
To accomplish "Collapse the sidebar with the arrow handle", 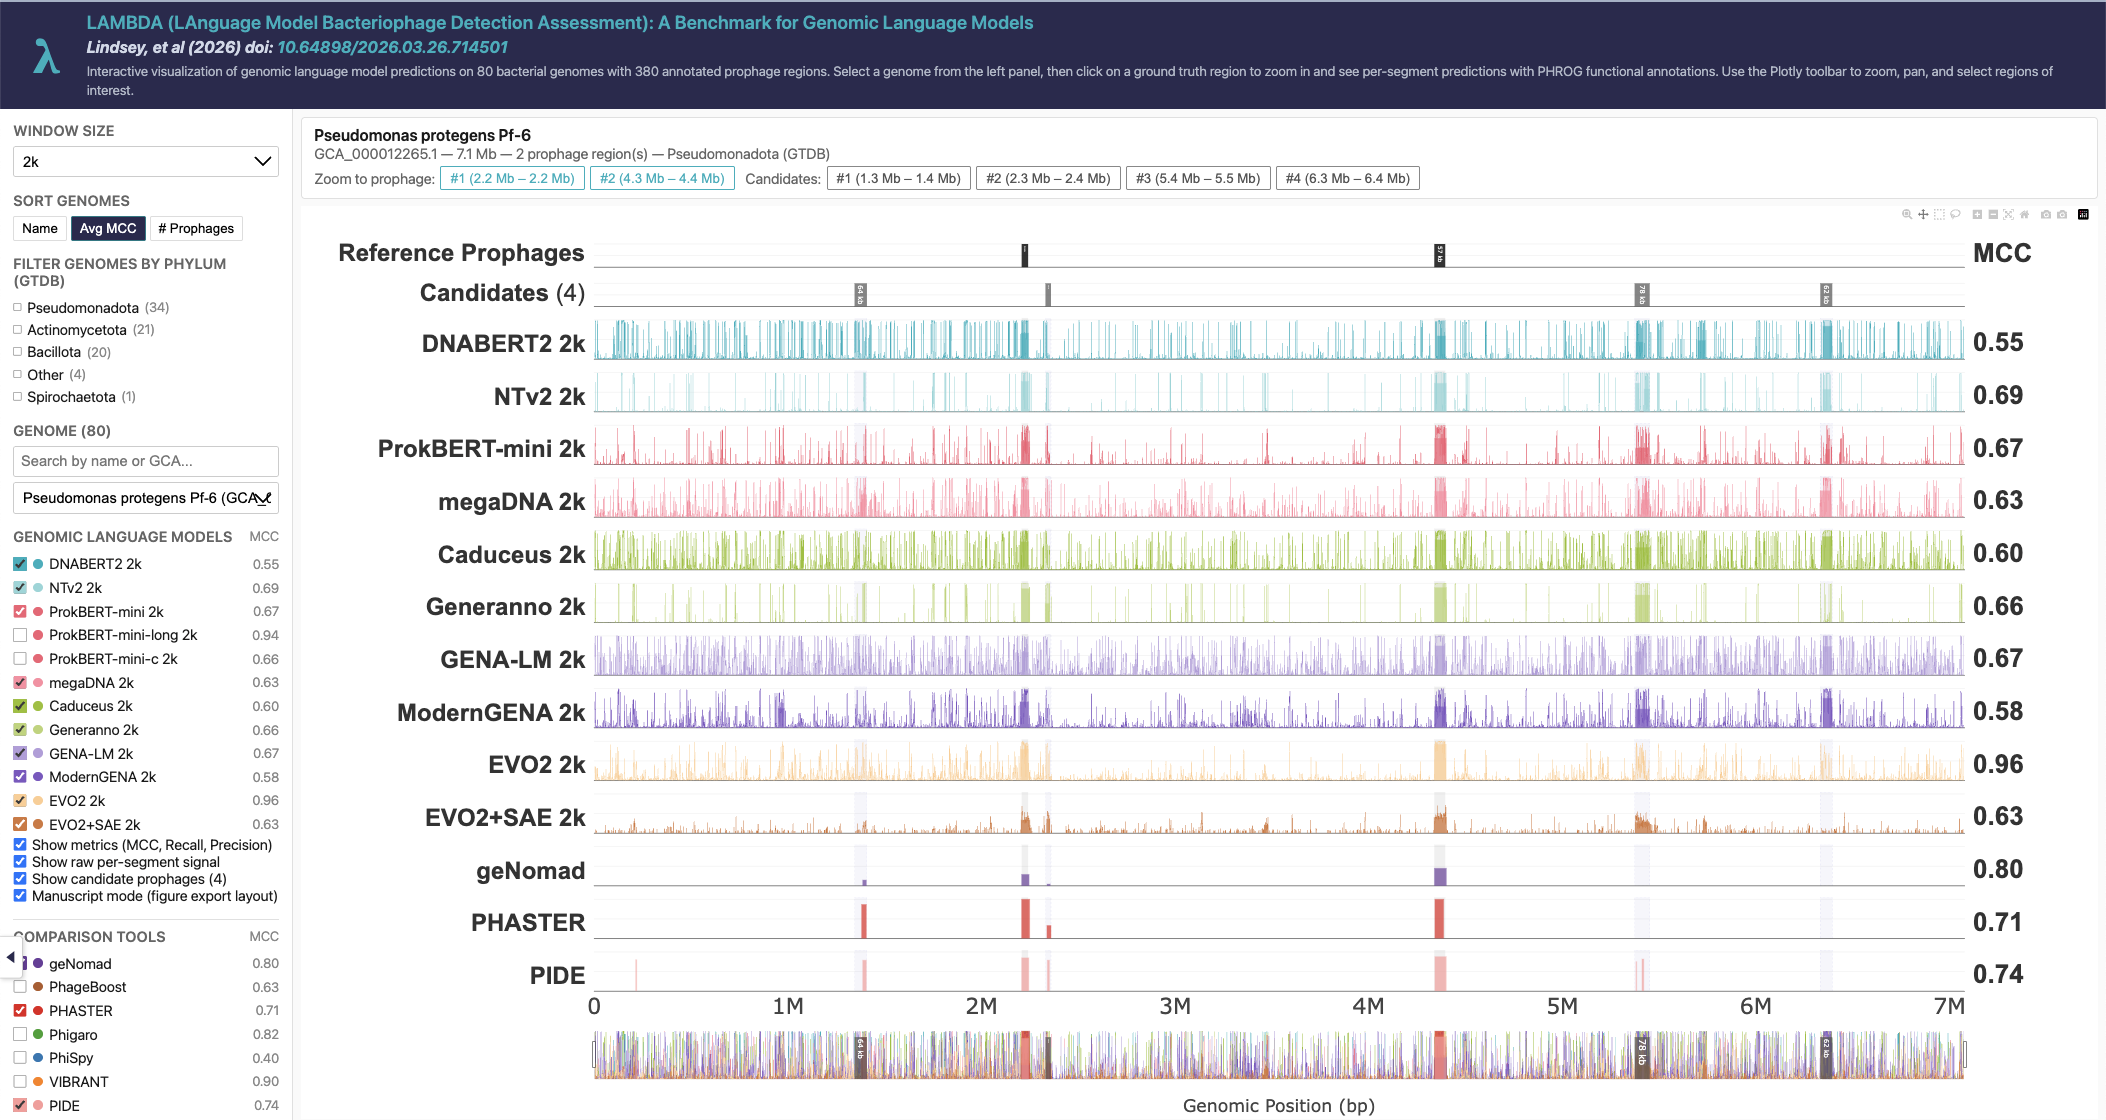I will tap(10, 957).
